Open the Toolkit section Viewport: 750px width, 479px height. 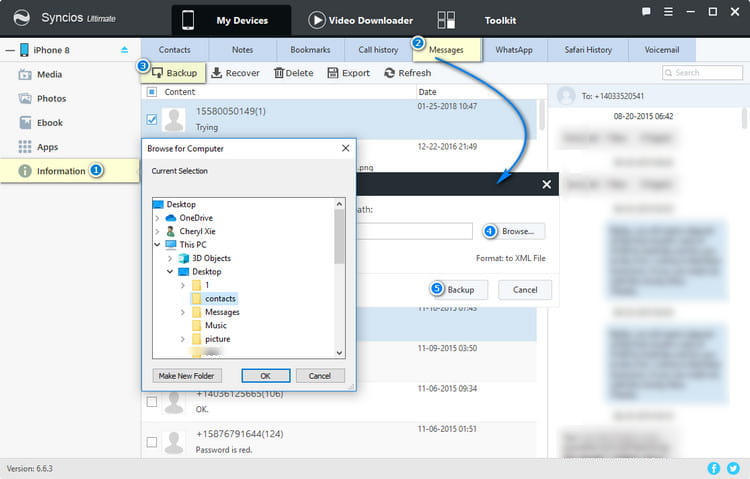[x=477, y=20]
